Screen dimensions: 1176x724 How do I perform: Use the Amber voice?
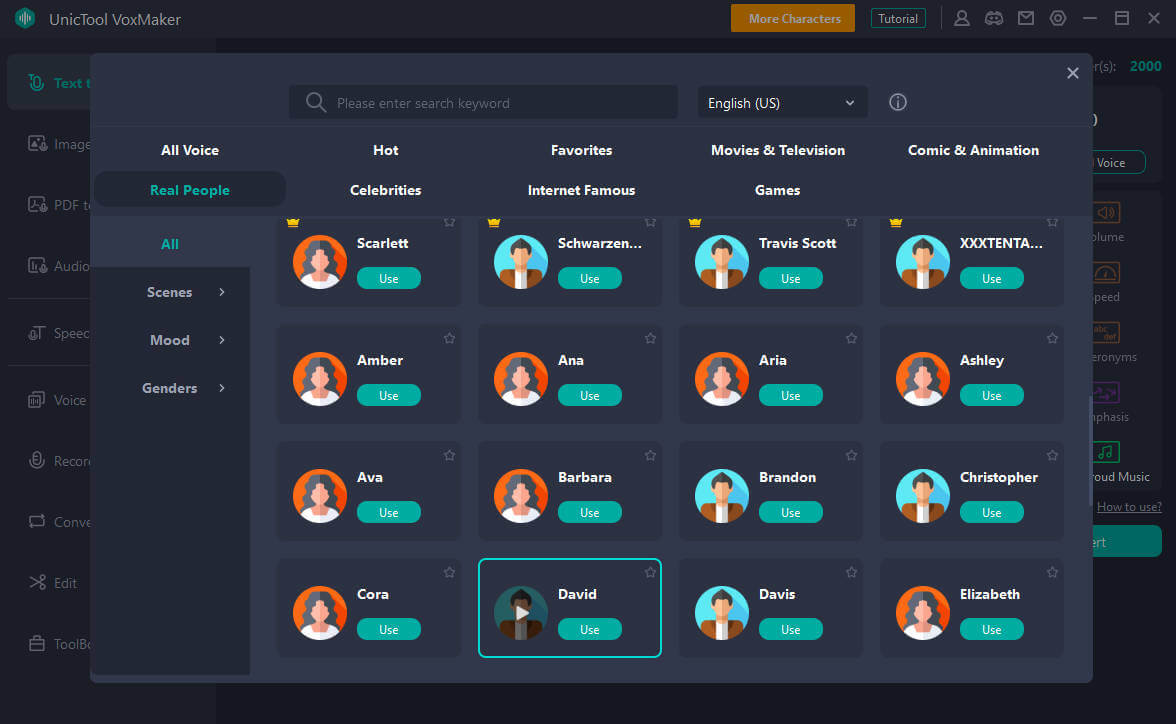[388, 395]
